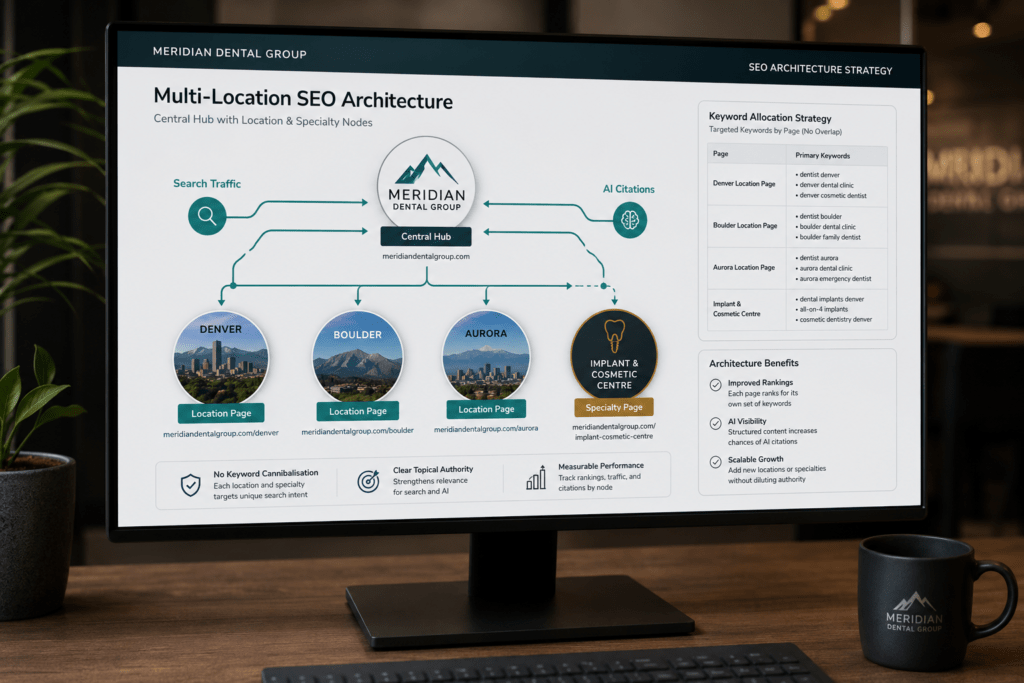The width and height of the screenshot is (1024, 683).
Task: Click the 'Measurable Performance' heading
Action: (601, 466)
